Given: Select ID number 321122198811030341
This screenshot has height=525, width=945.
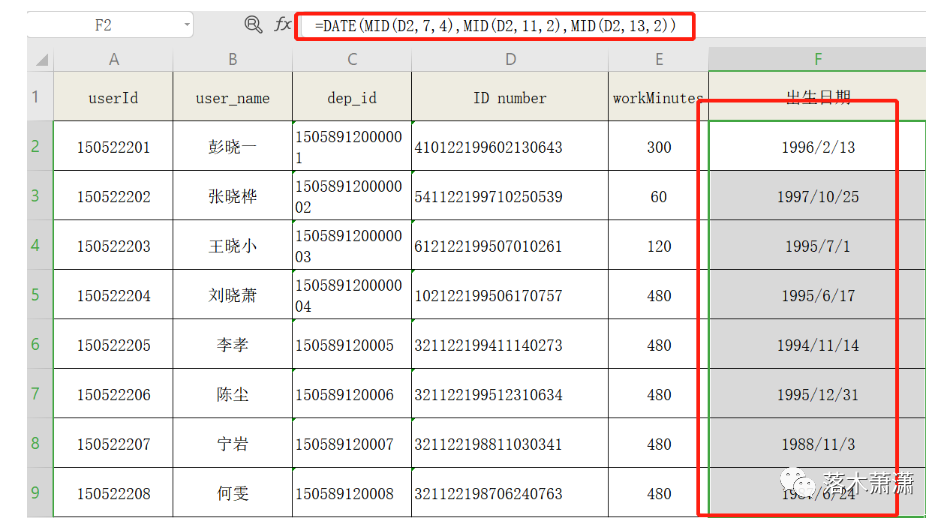Looking at the screenshot, I should [510, 444].
